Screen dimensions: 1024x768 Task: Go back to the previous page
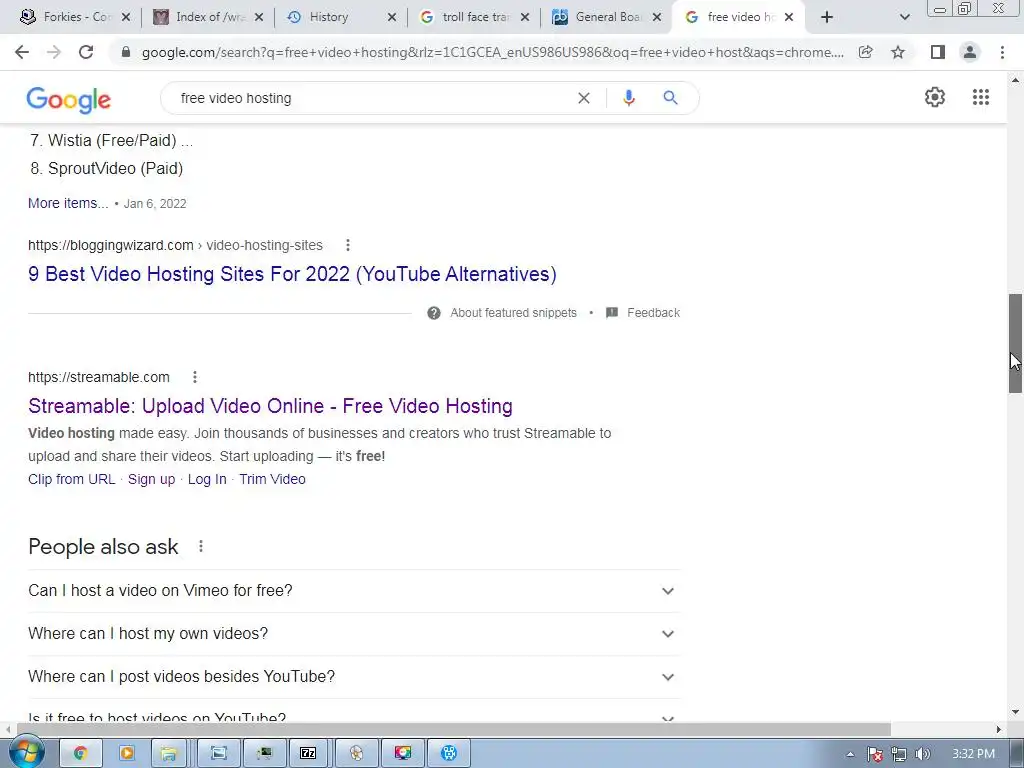22,52
